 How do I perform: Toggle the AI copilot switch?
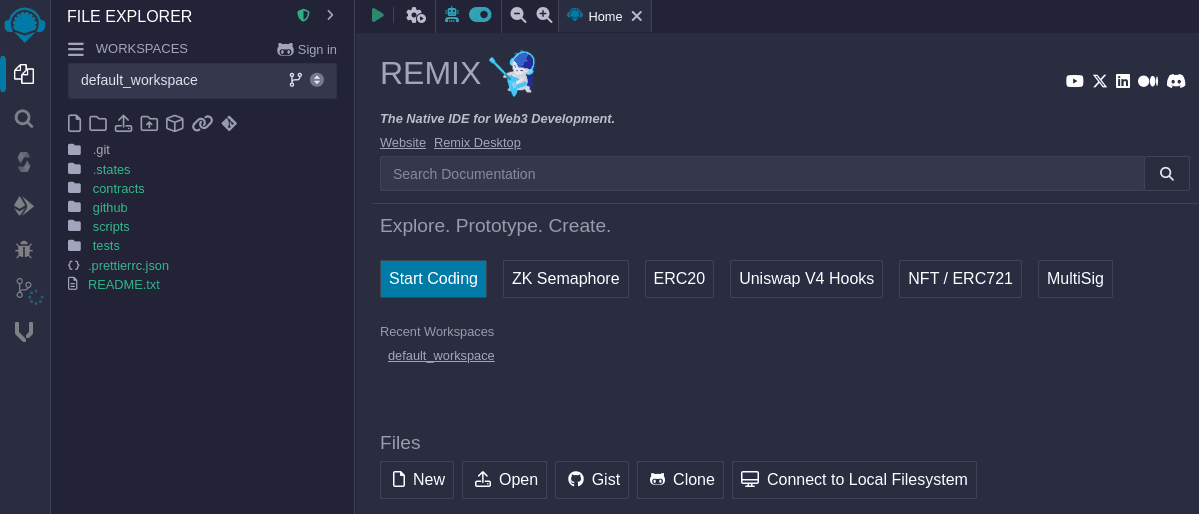480,15
